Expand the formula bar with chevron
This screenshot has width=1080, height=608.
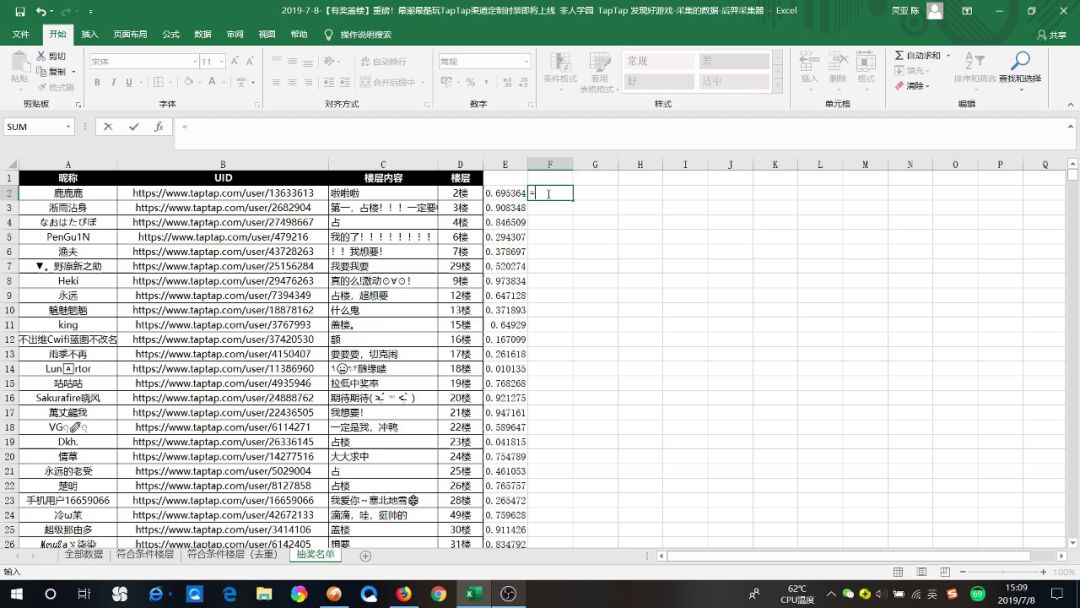1071,127
